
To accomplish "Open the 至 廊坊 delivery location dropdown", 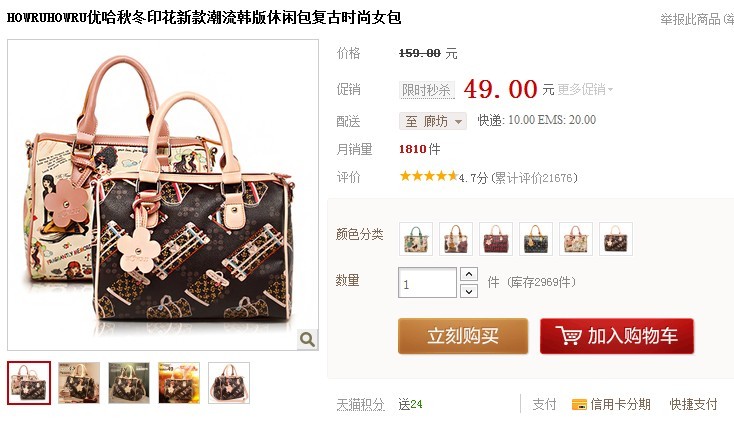I will pyautogui.click(x=433, y=121).
